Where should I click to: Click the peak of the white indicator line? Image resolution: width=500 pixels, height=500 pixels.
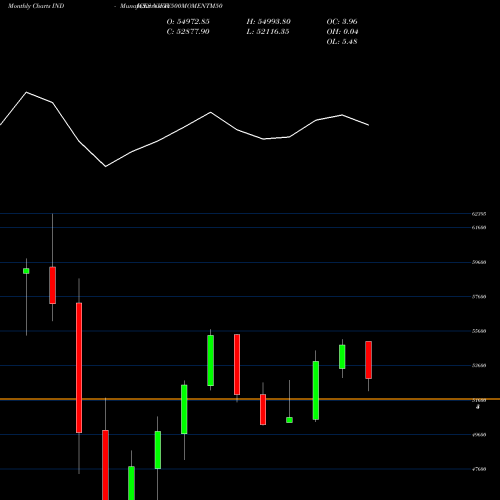click(x=27, y=92)
